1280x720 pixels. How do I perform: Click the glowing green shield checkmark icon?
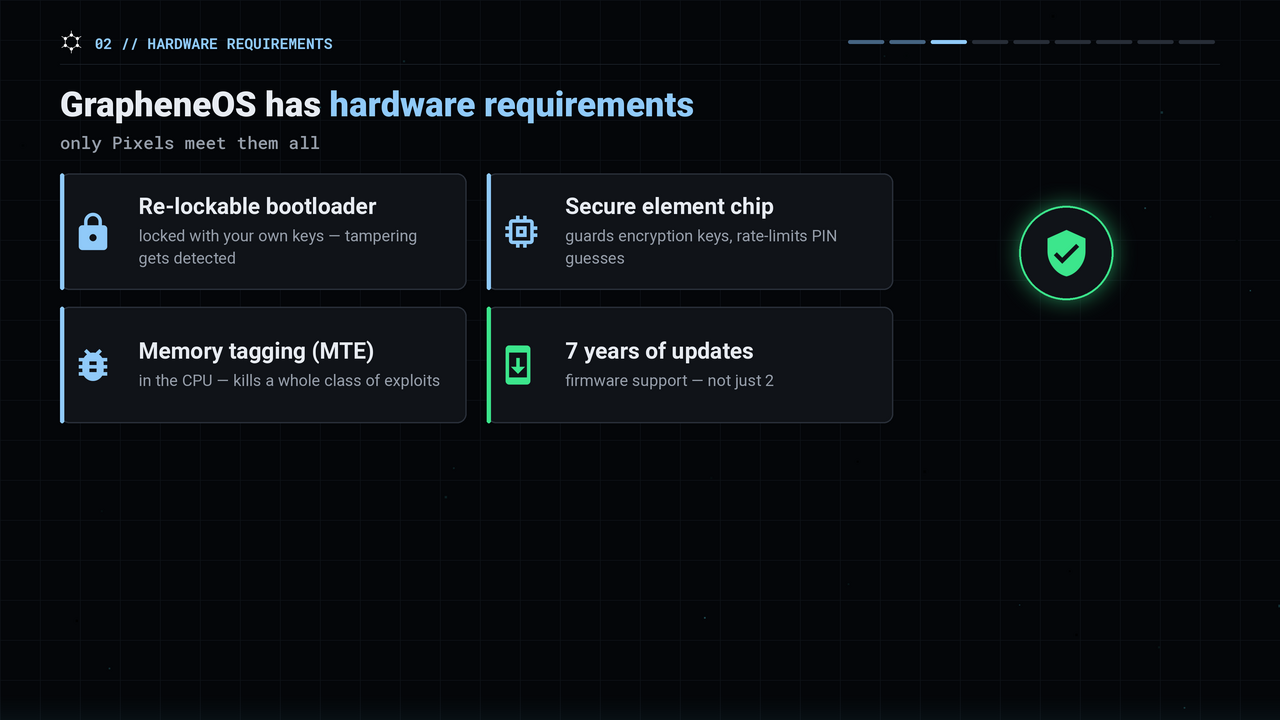[x=1066, y=253]
